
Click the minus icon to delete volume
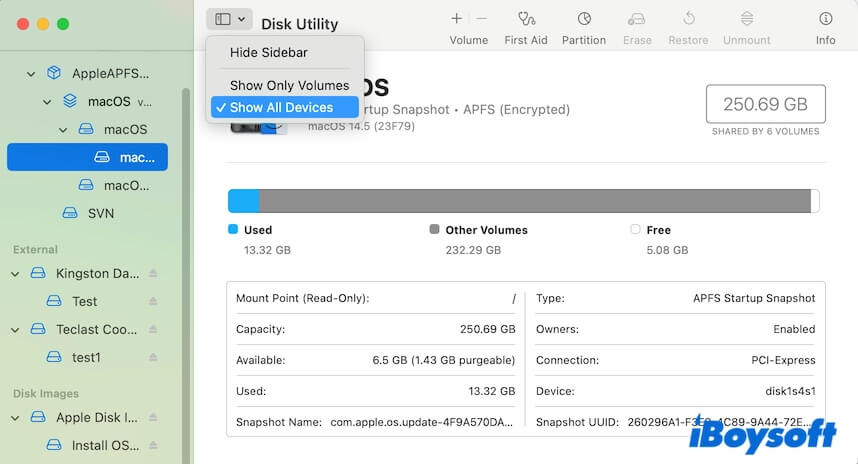click(481, 19)
